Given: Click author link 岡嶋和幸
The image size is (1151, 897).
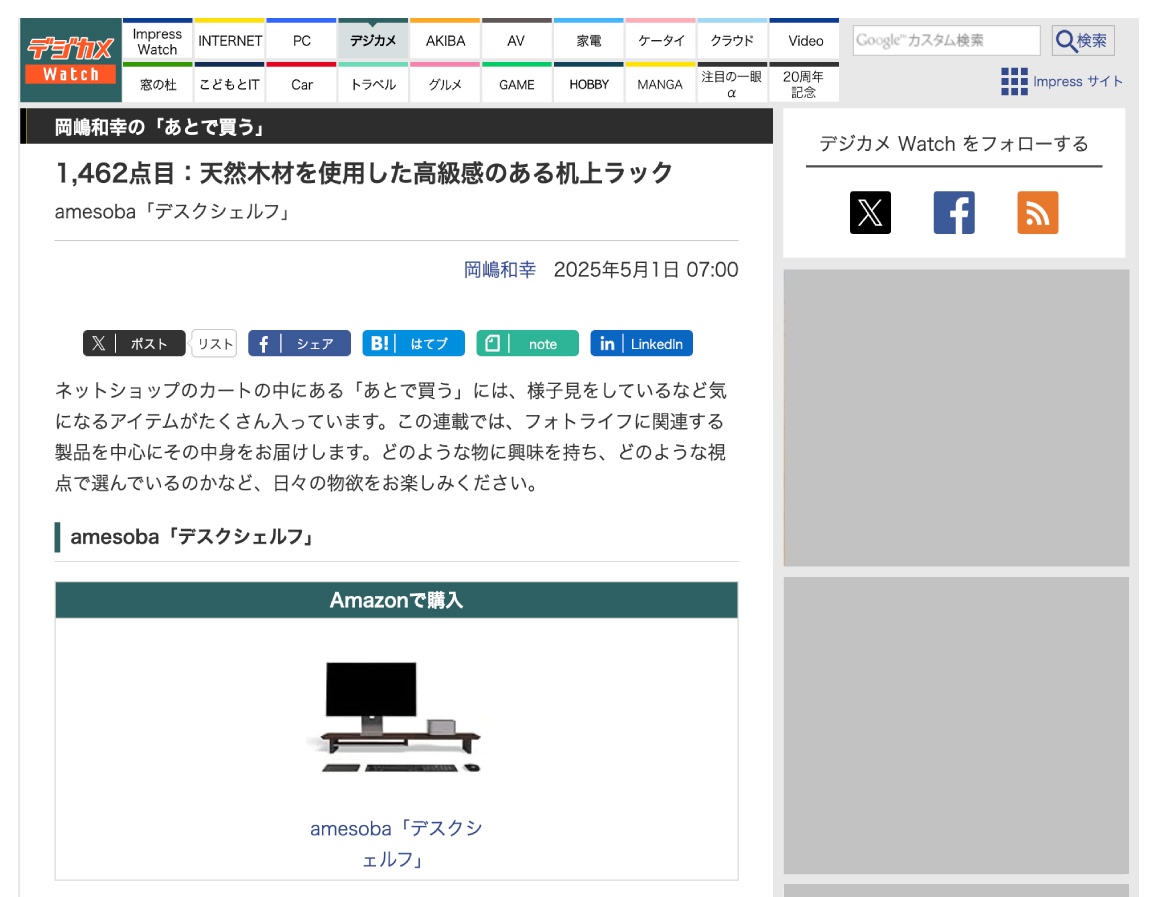Looking at the screenshot, I should click(x=500, y=269).
